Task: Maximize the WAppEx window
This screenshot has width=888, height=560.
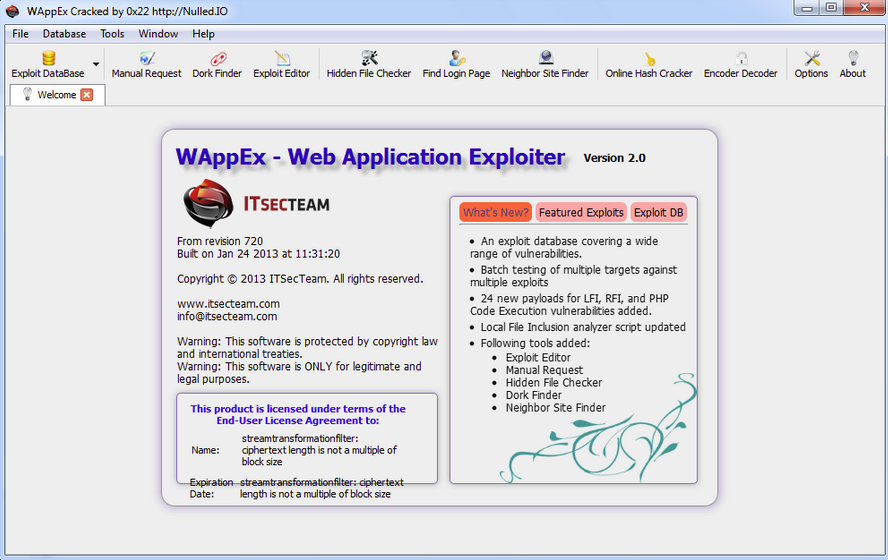Action: (x=831, y=8)
